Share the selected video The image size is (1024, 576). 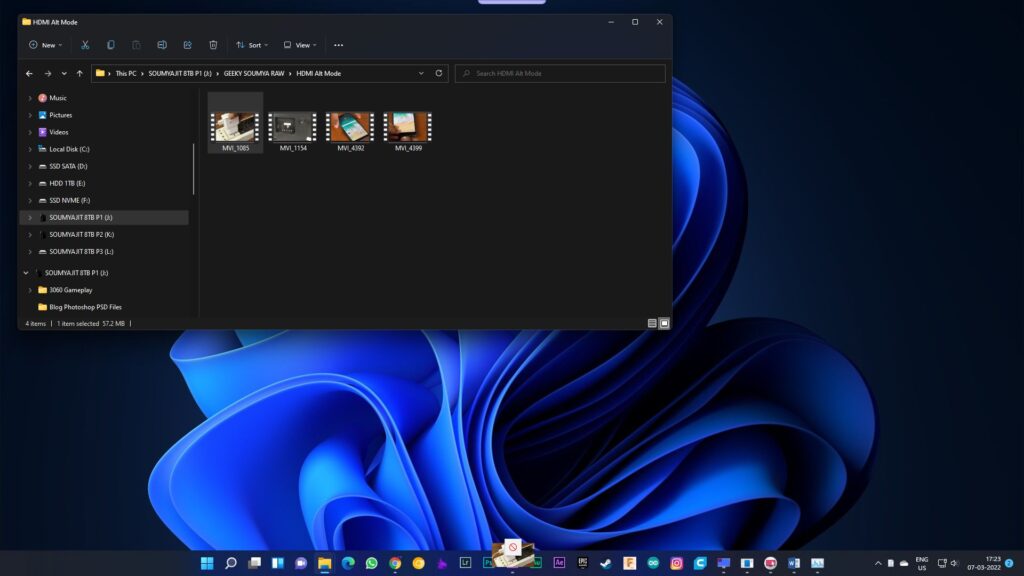point(187,45)
